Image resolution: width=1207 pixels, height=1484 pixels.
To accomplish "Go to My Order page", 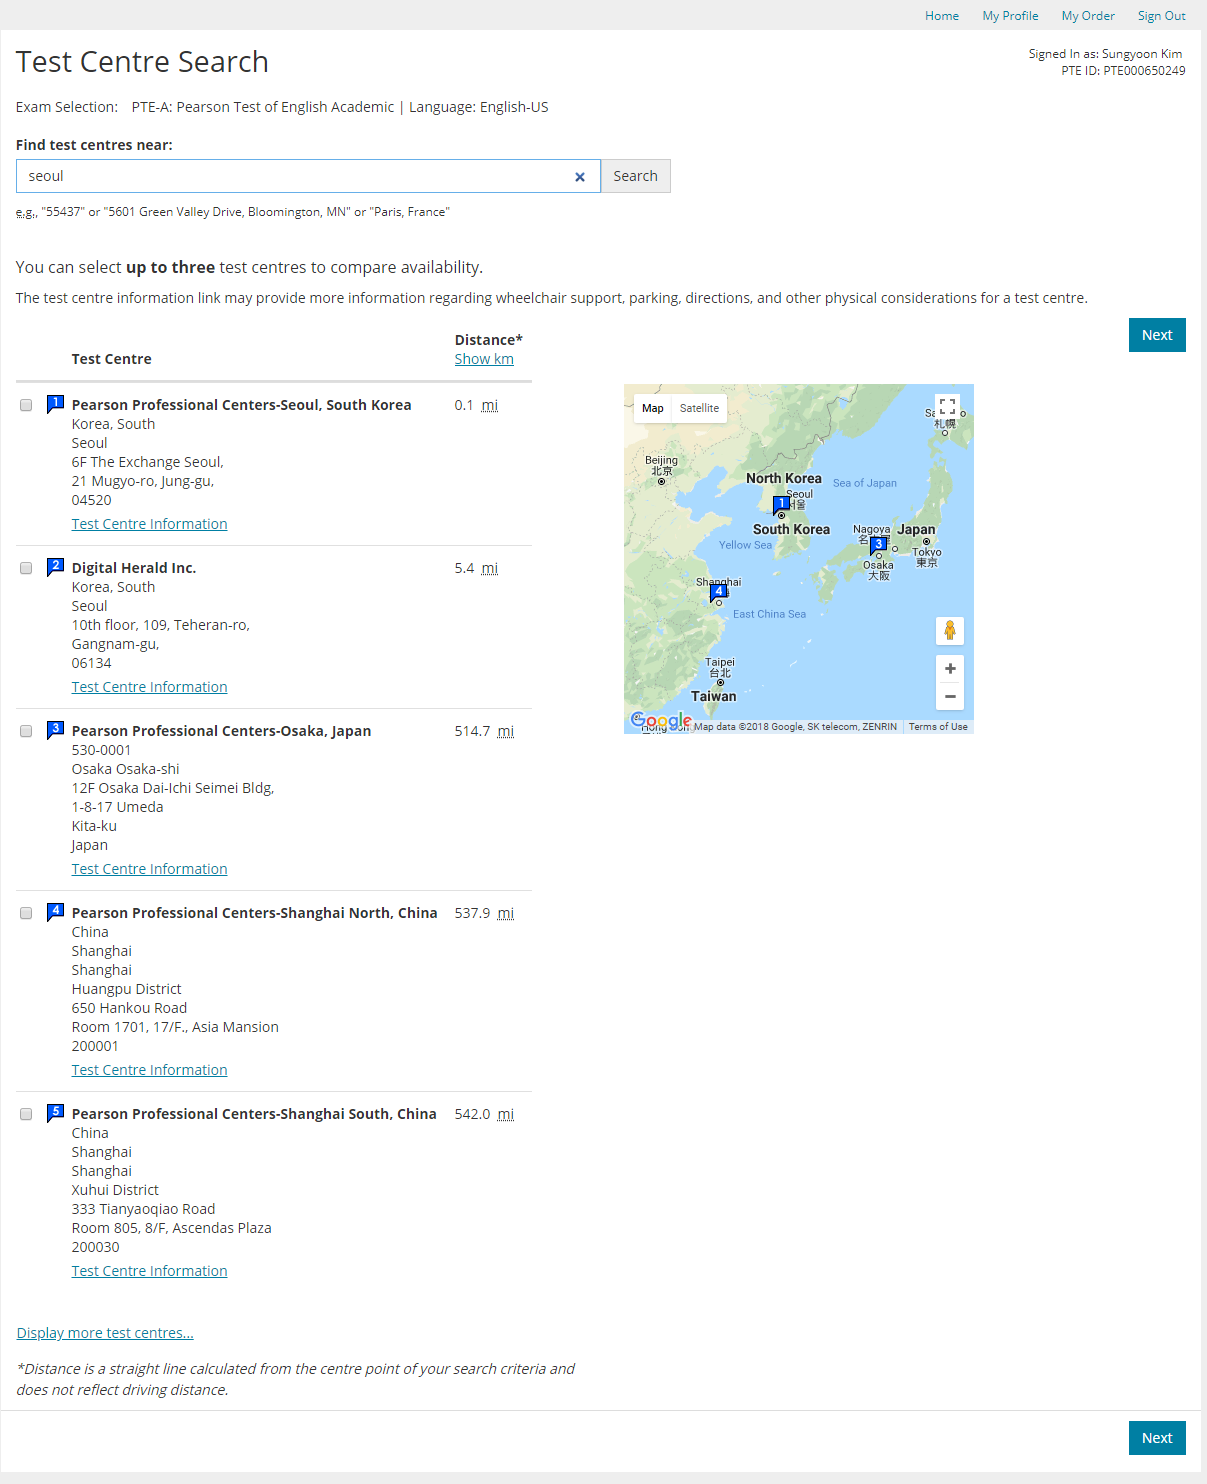I will pyautogui.click(x=1087, y=16).
